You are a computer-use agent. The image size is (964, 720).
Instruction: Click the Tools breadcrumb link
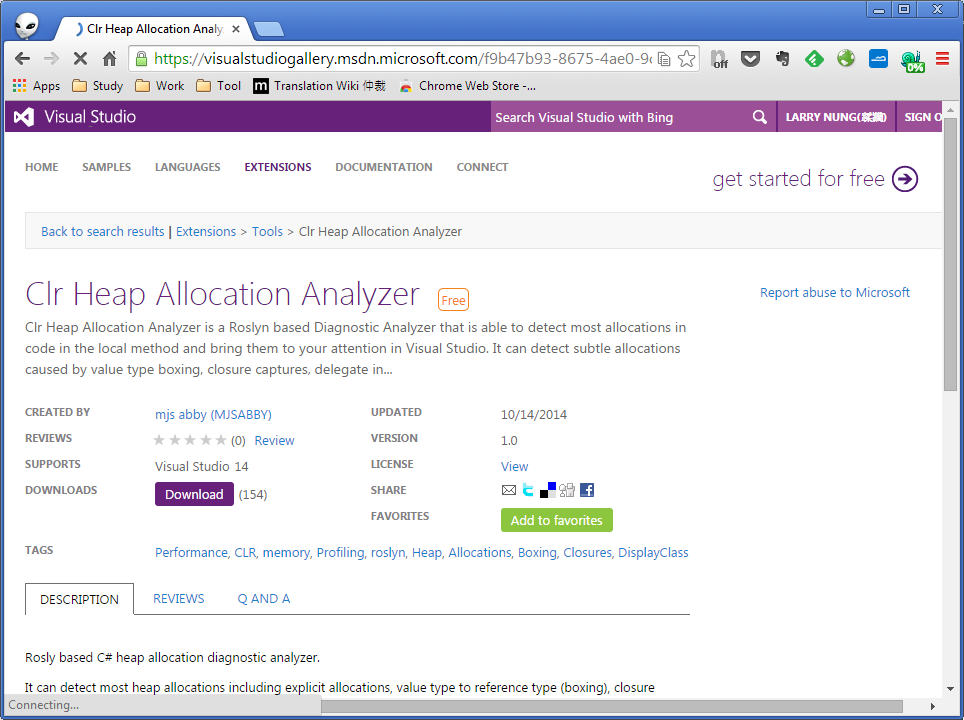[267, 231]
